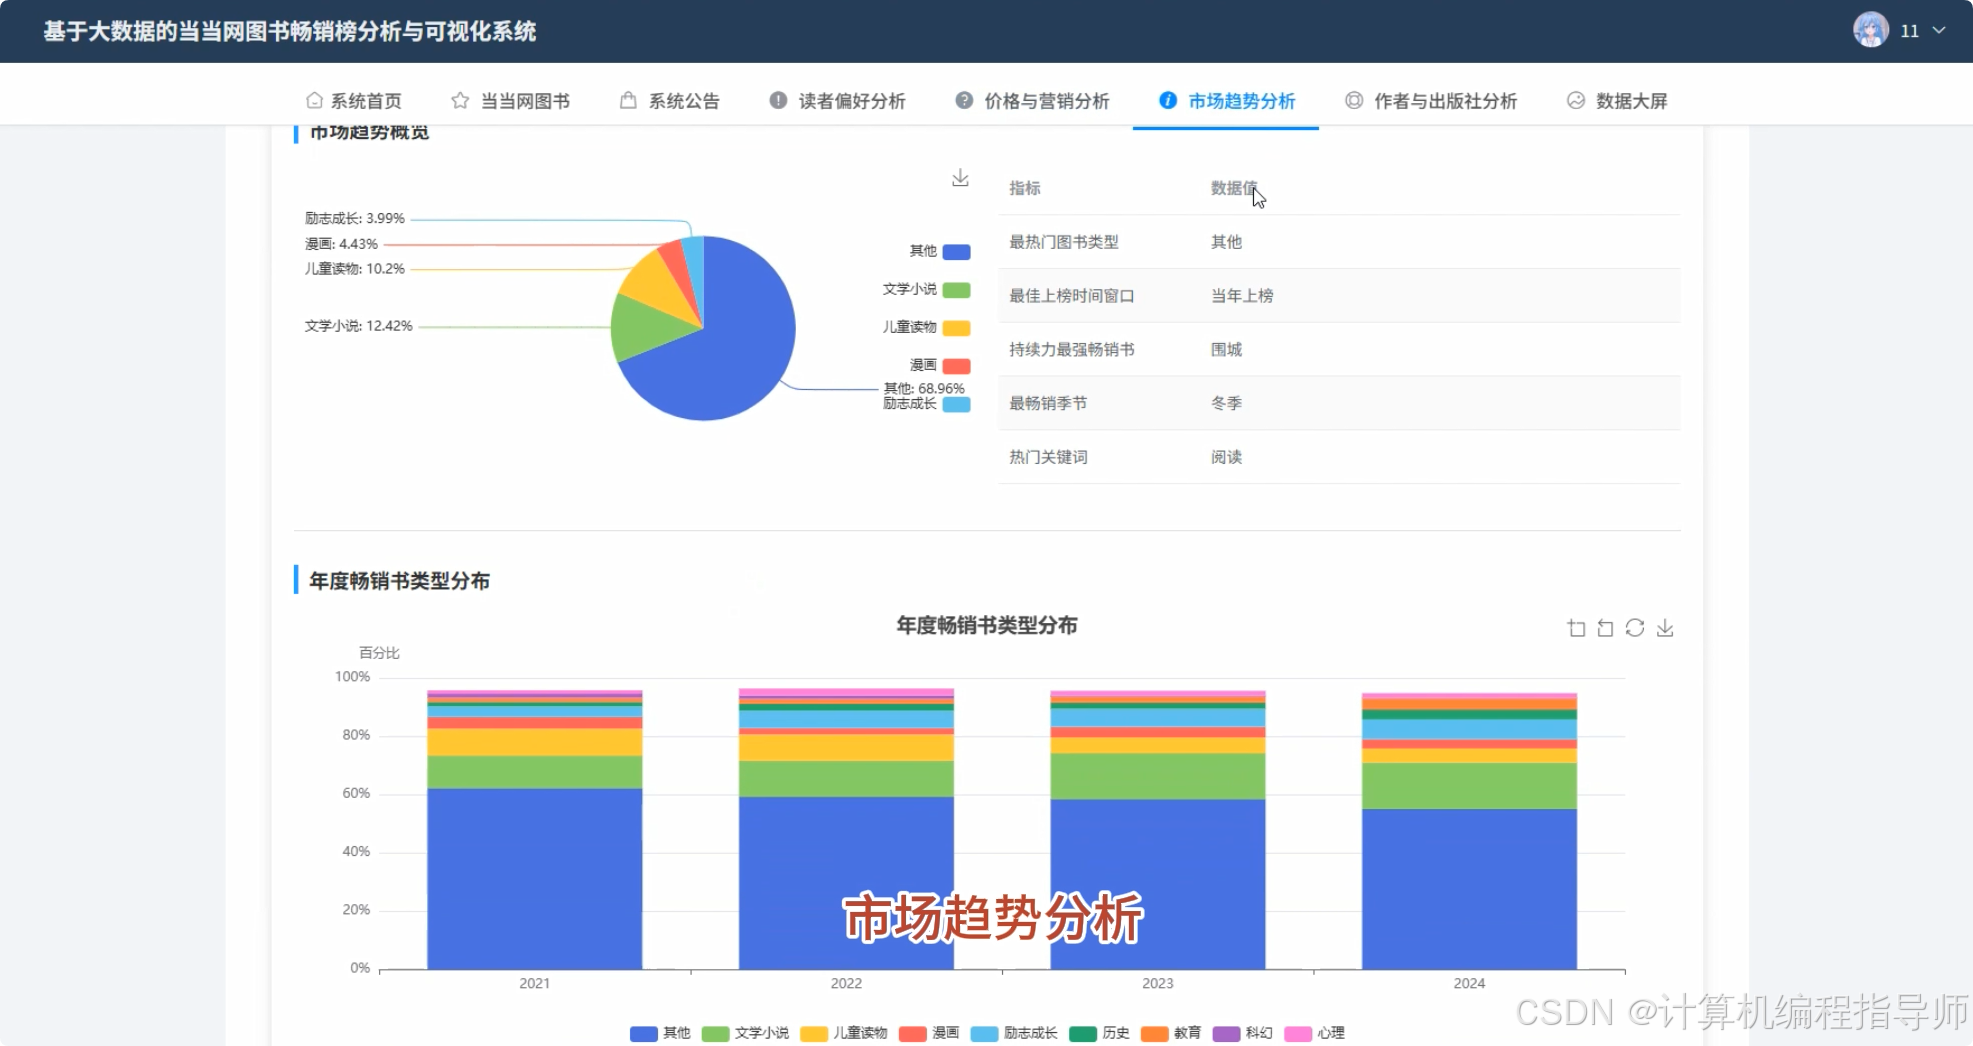Select 热门关键词 table row label
The height and width of the screenshot is (1046, 1973).
click(1048, 457)
